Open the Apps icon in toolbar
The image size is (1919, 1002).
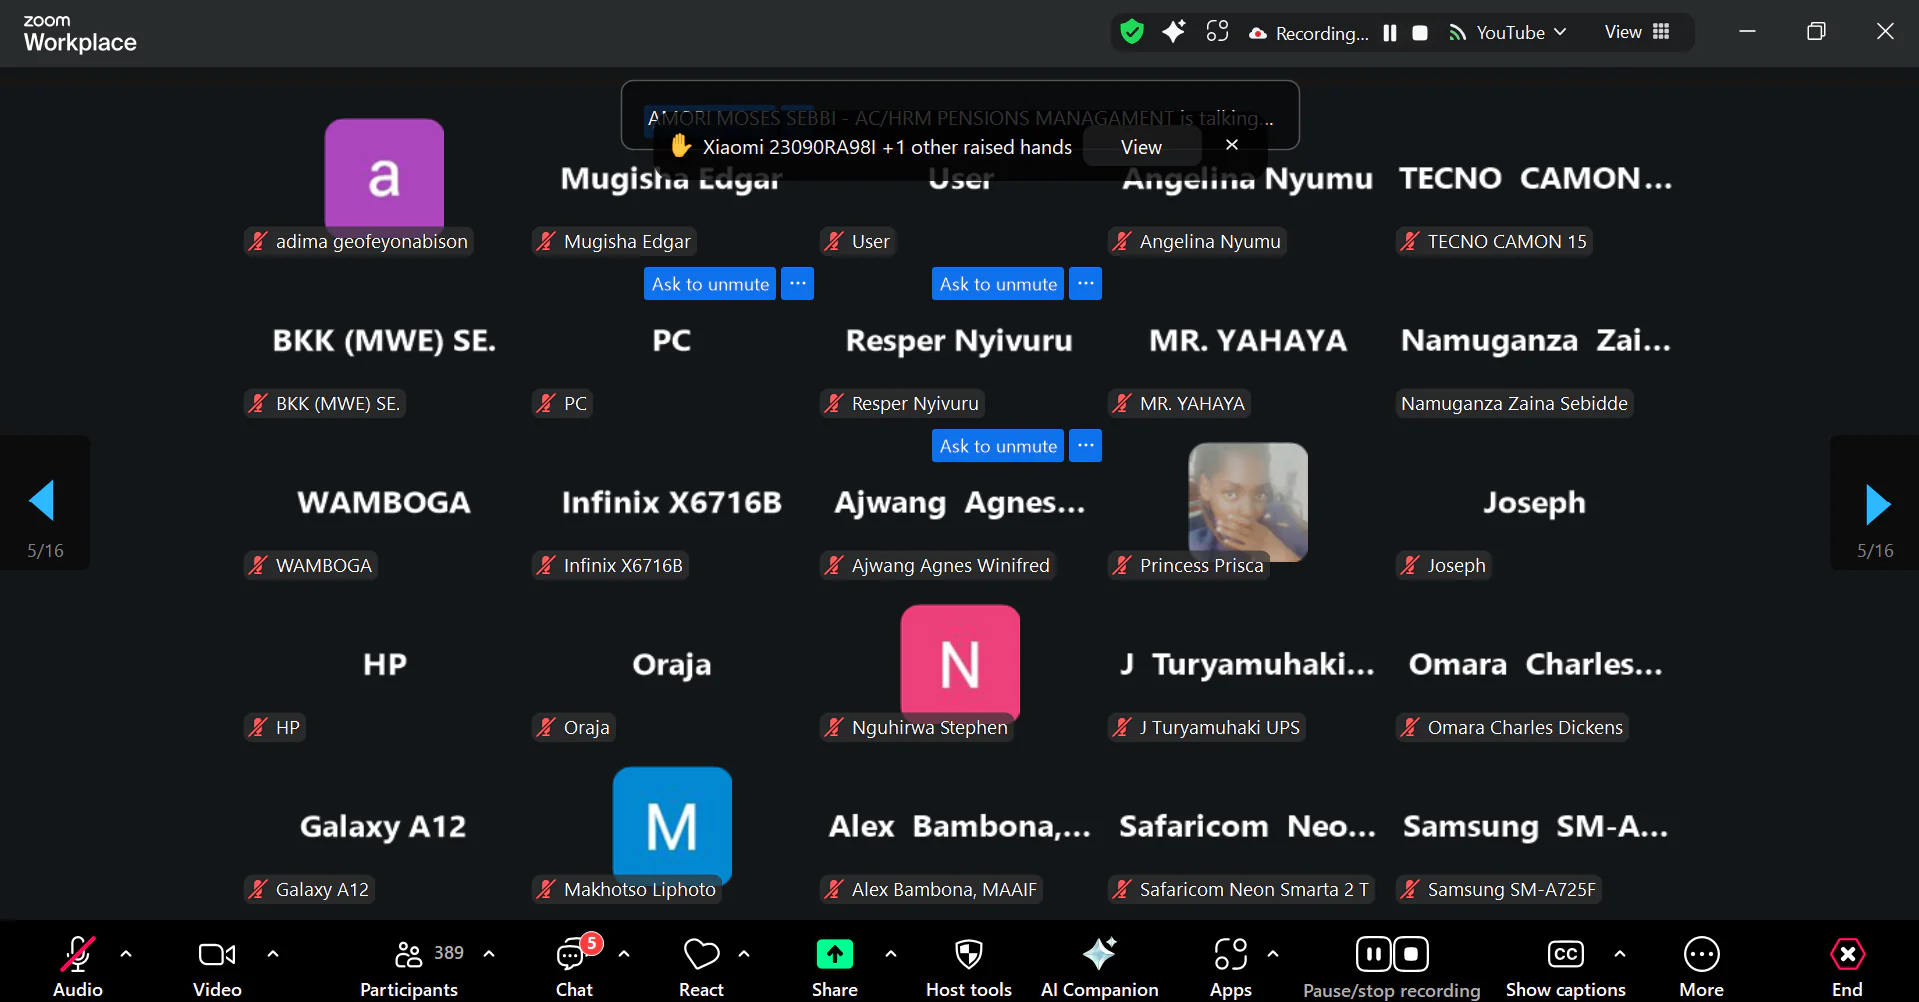(x=1230, y=955)
